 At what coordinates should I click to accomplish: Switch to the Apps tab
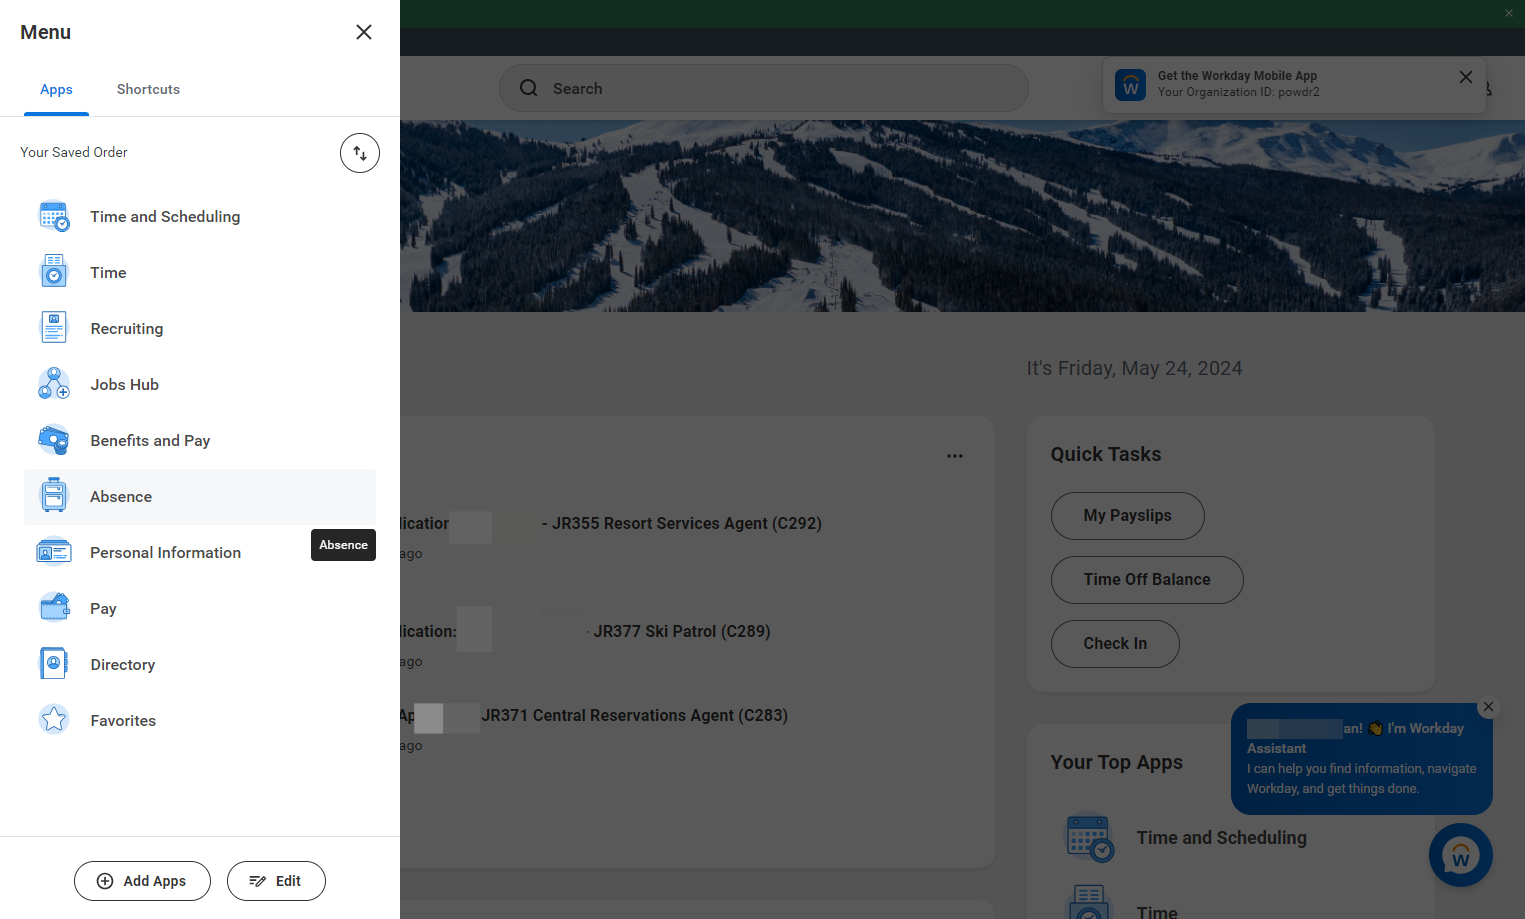coord(56,90)
